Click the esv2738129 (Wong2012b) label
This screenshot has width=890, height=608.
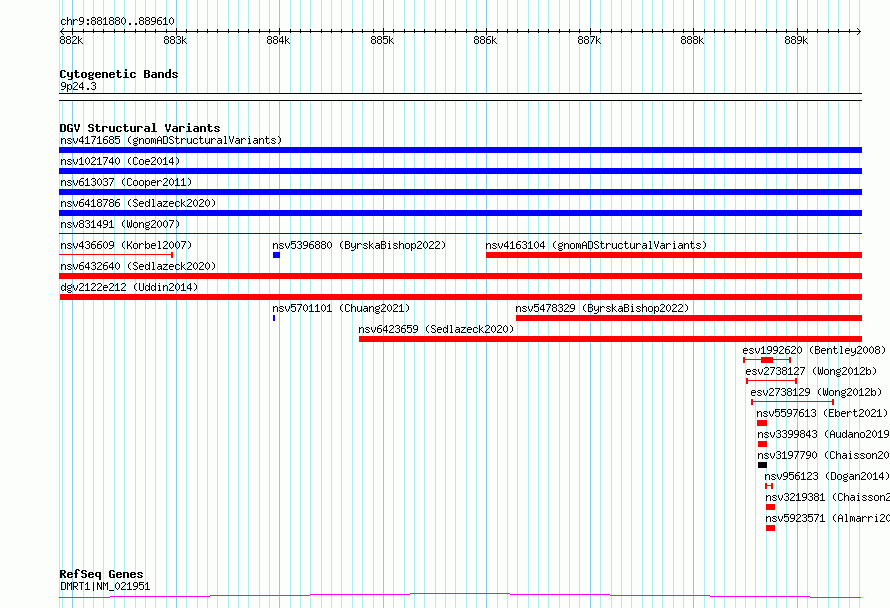point(816,392)
